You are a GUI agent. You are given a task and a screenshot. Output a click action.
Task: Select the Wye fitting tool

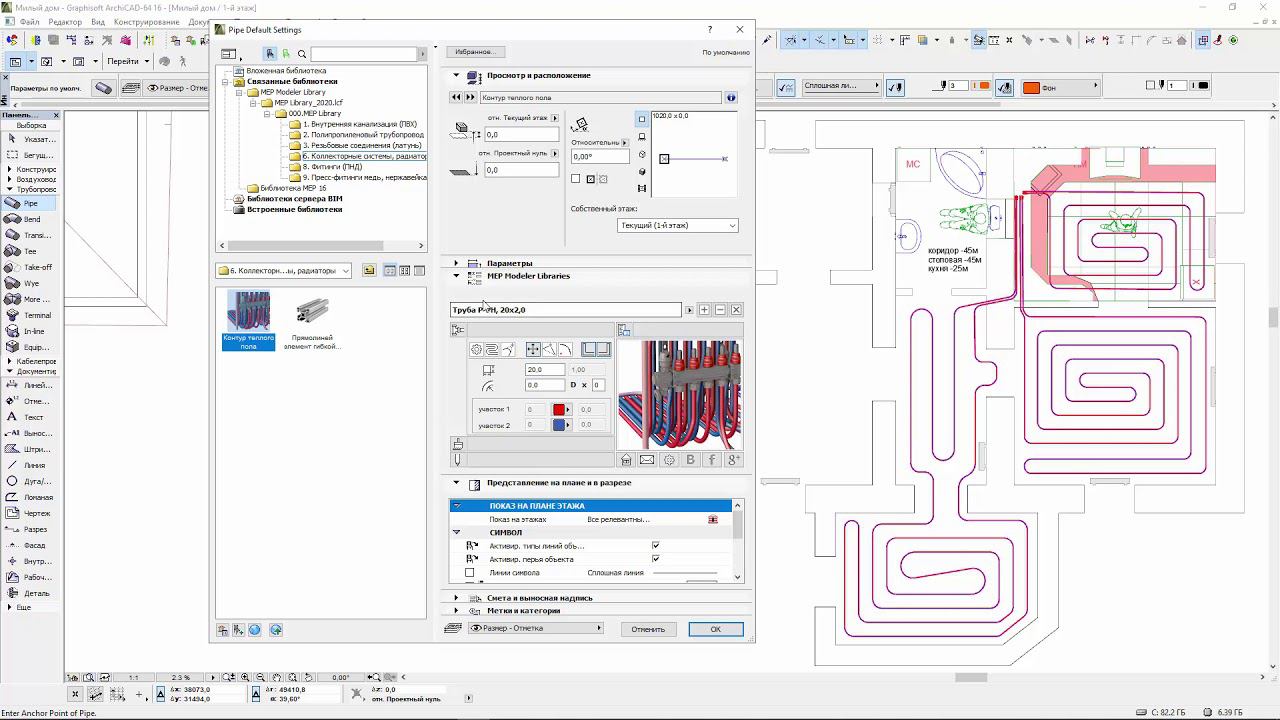(31, 283)
